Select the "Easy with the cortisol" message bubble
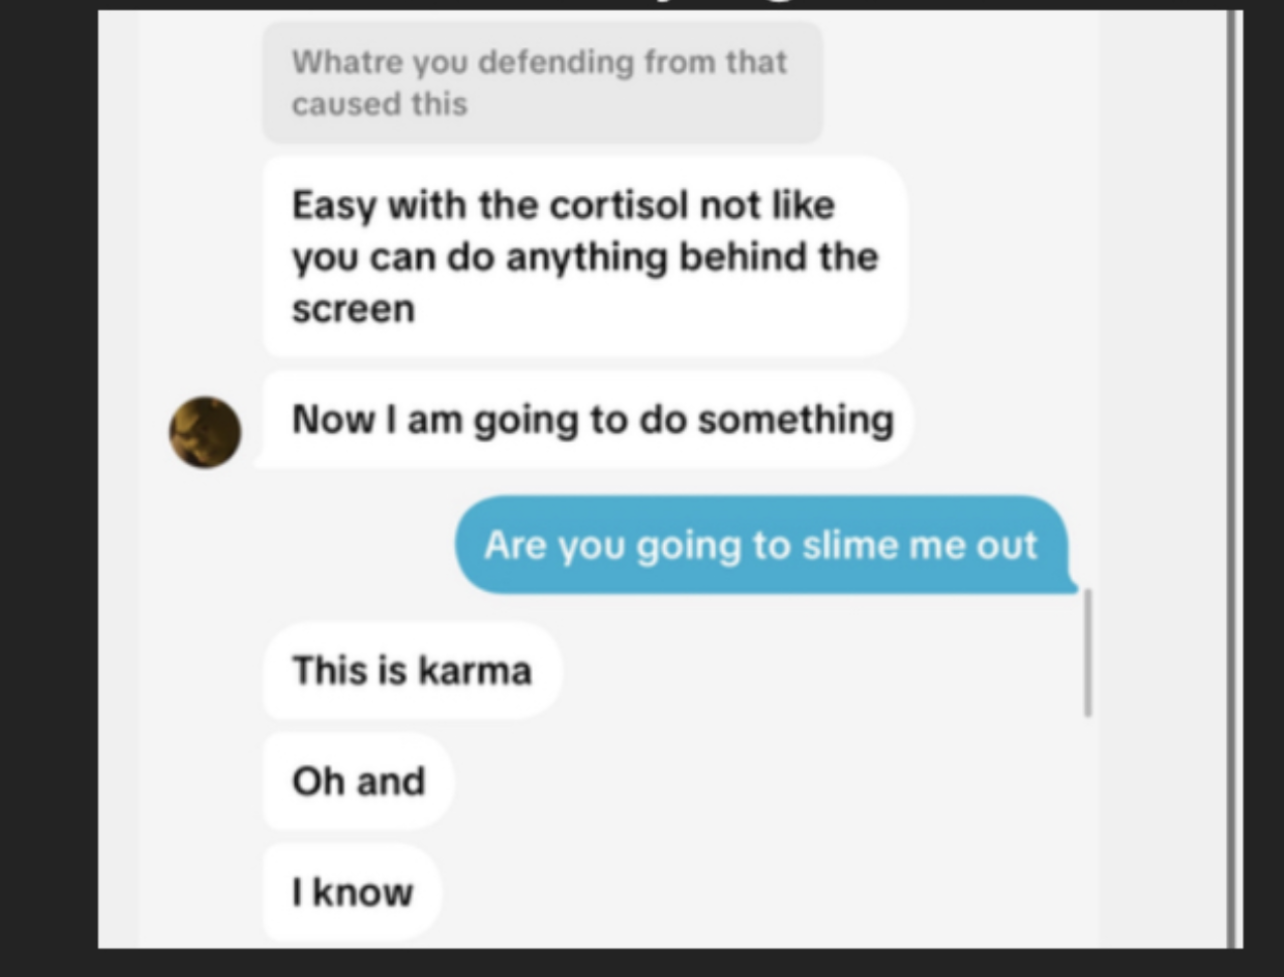Screen dimensions: 1284x977 tap(585, 257)
